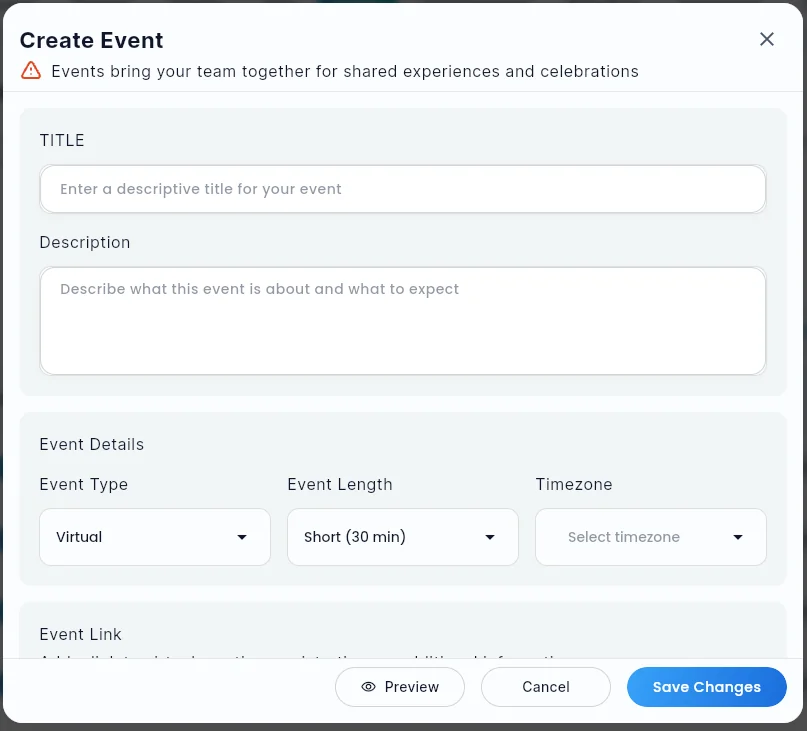Click the Event Type label
The height and width of the screenshot is (731, 807).
(x=84, y=484)
